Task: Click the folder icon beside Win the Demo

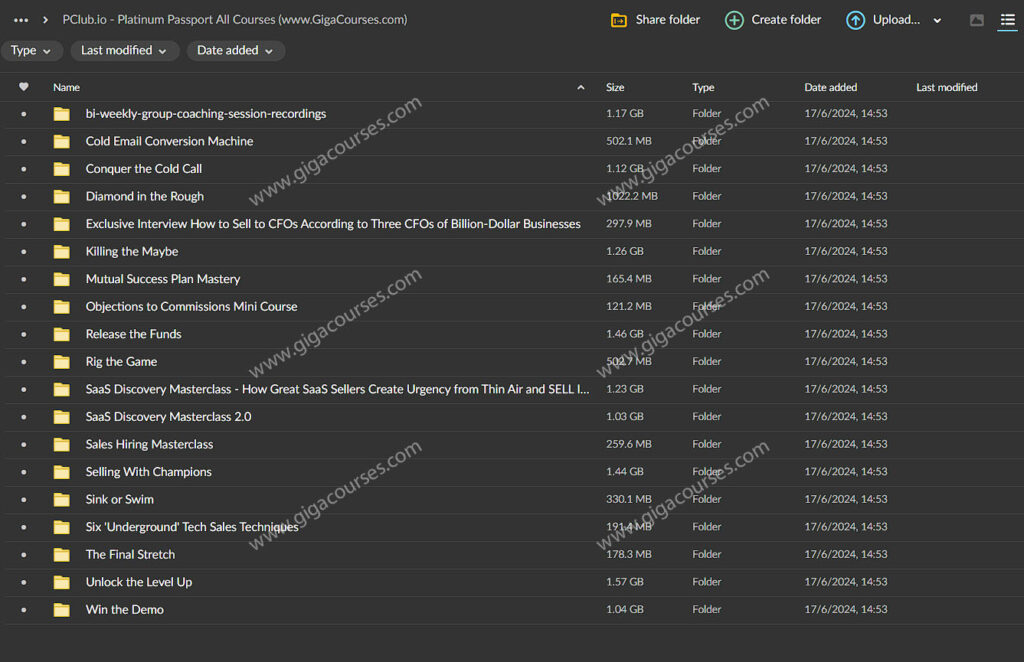Action: pos(62,609)
